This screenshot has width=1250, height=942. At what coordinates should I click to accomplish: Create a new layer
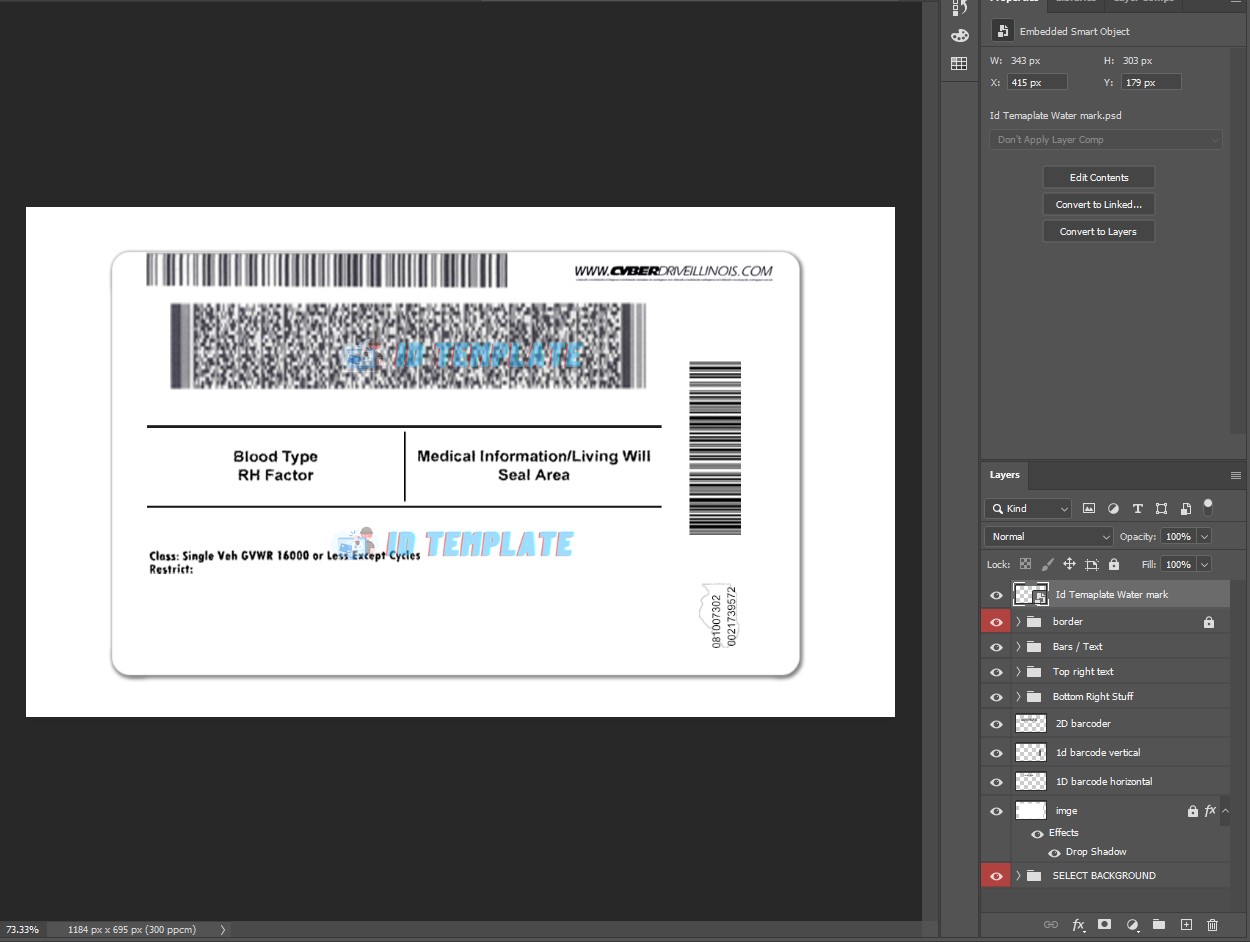[1186, 925]
